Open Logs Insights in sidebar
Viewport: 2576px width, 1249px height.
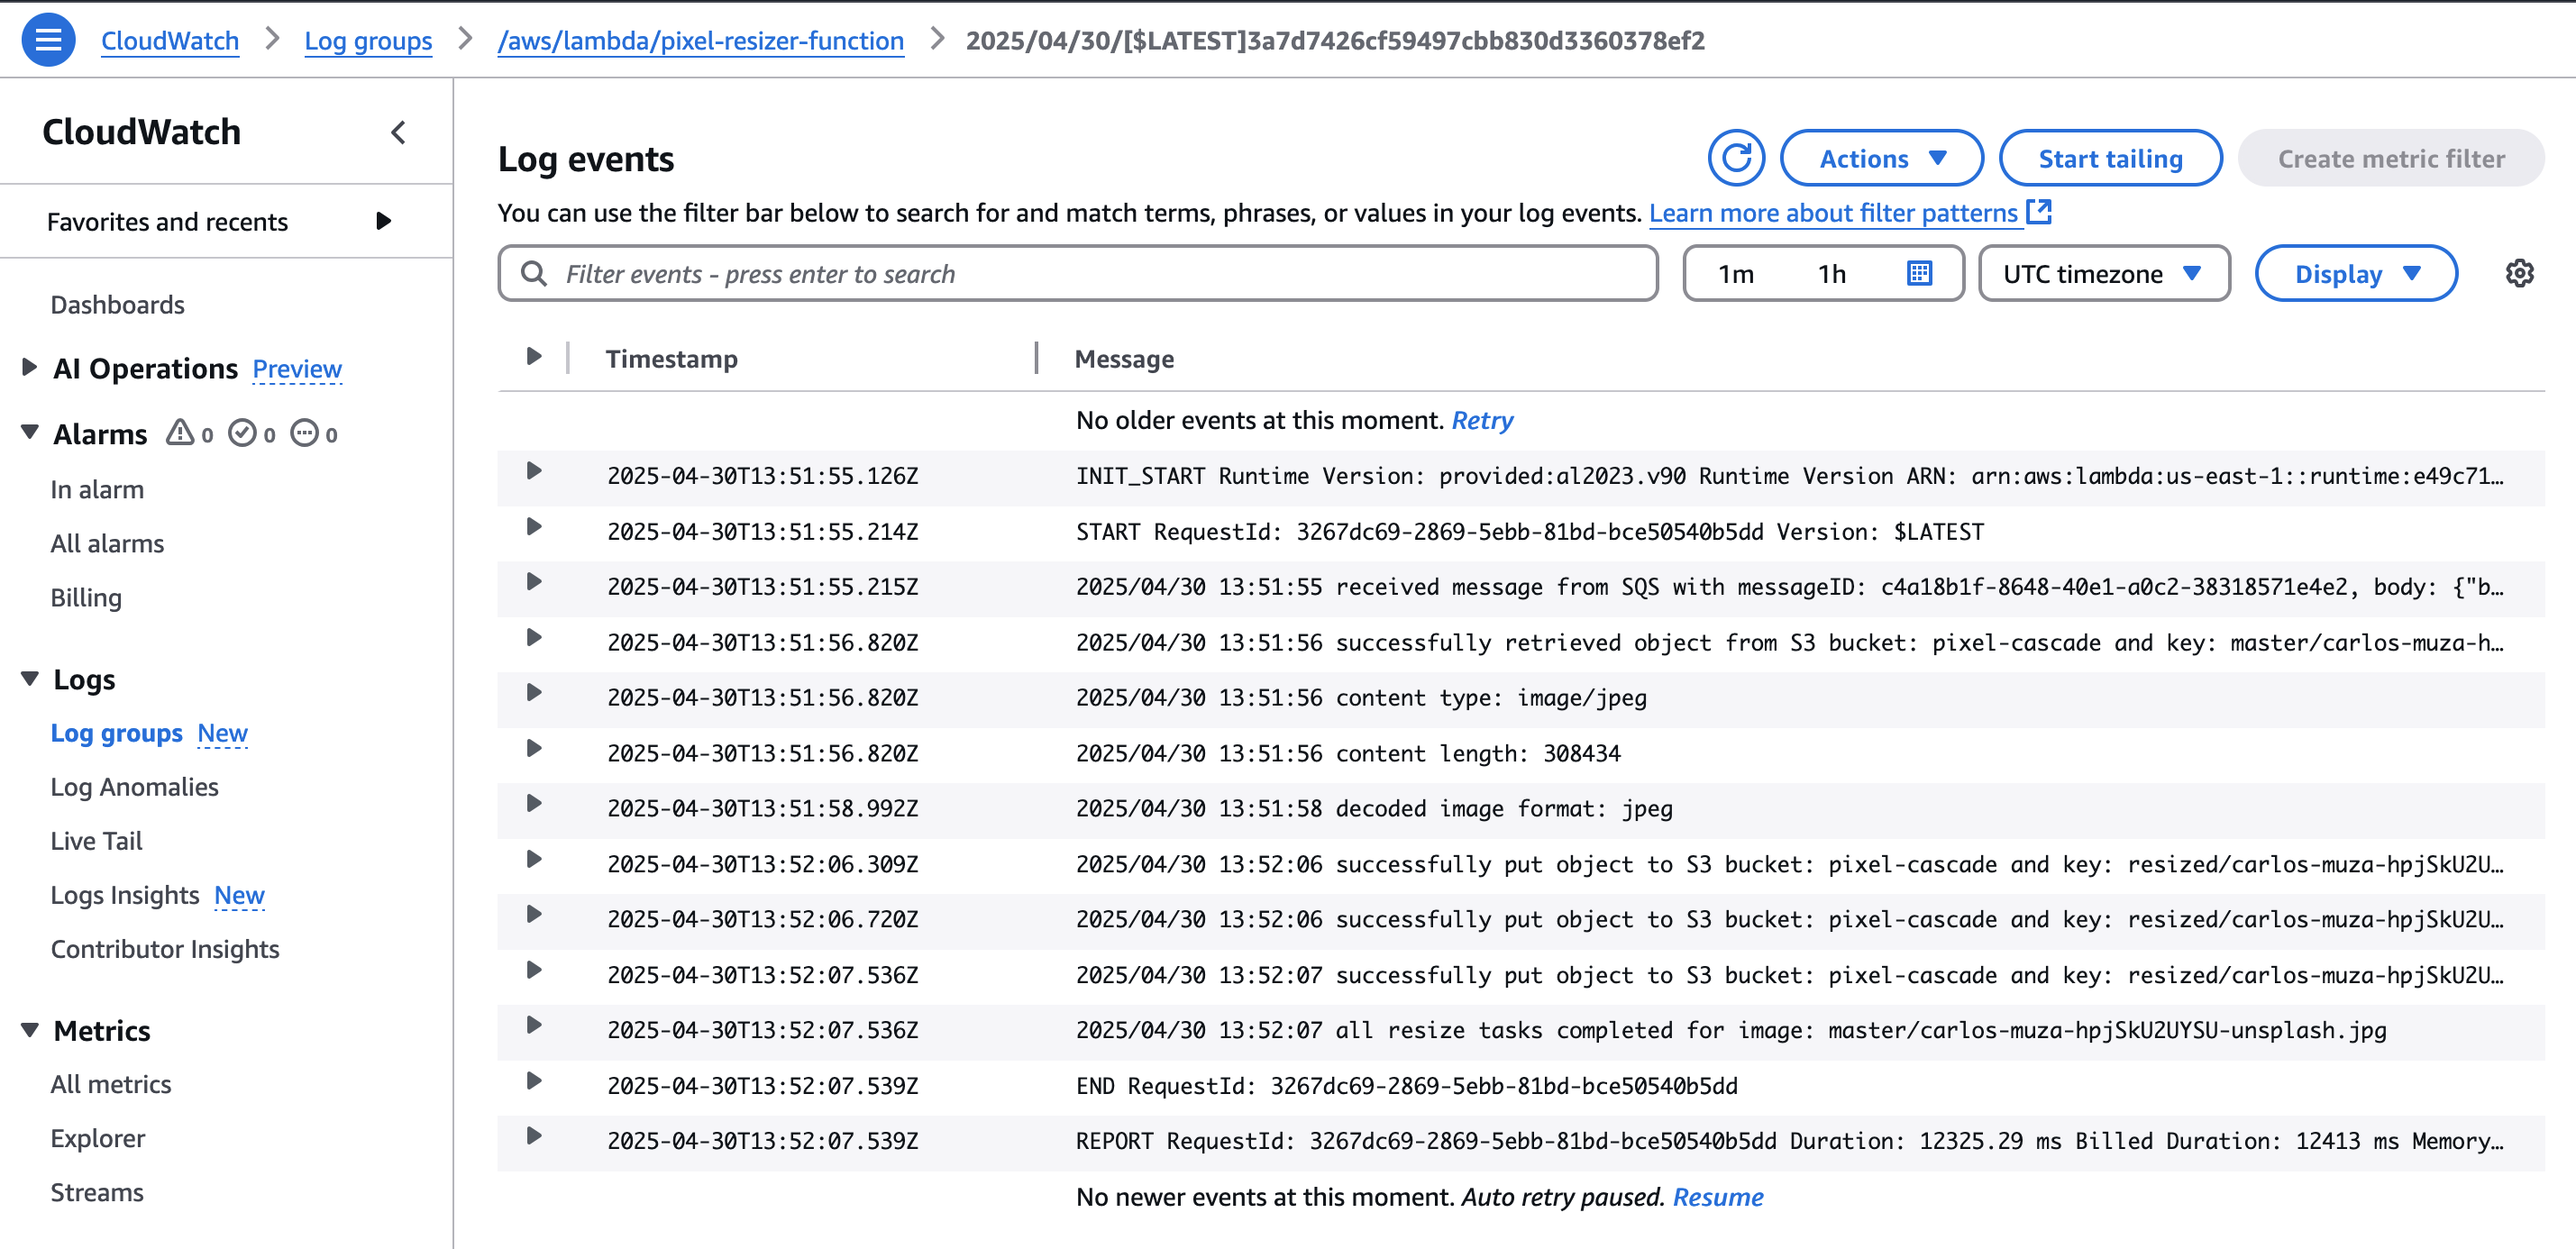[x=125, y=895]
